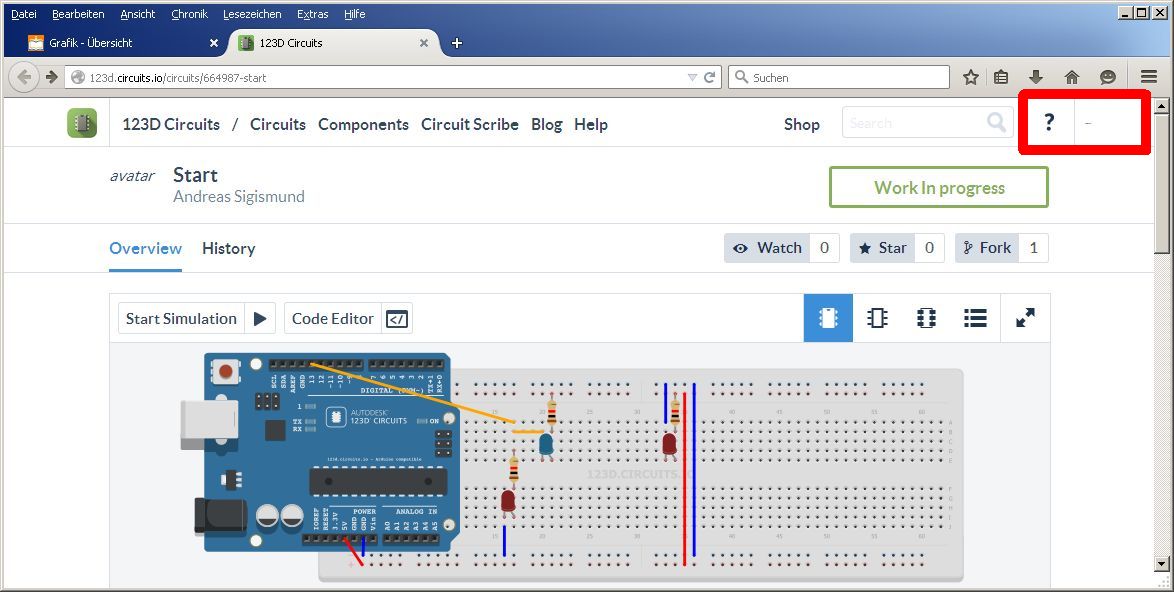
Task: Click the scrollbar up arrow
Action: 1161,106
